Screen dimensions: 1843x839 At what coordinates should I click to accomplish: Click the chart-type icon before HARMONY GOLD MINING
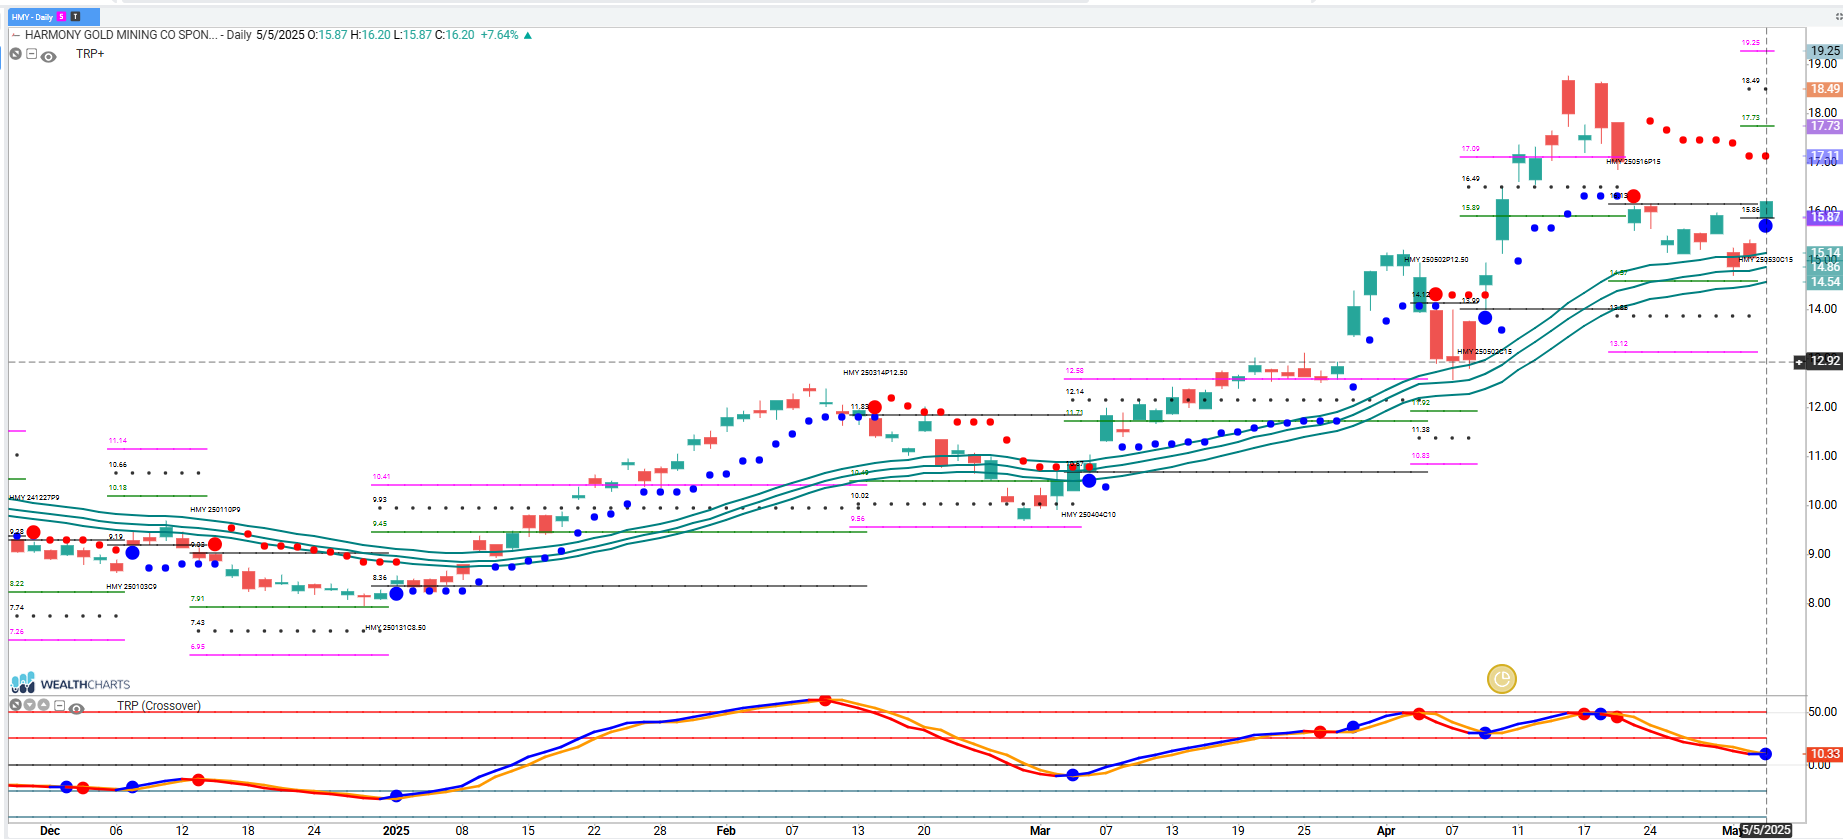click(x=15, y=35)
